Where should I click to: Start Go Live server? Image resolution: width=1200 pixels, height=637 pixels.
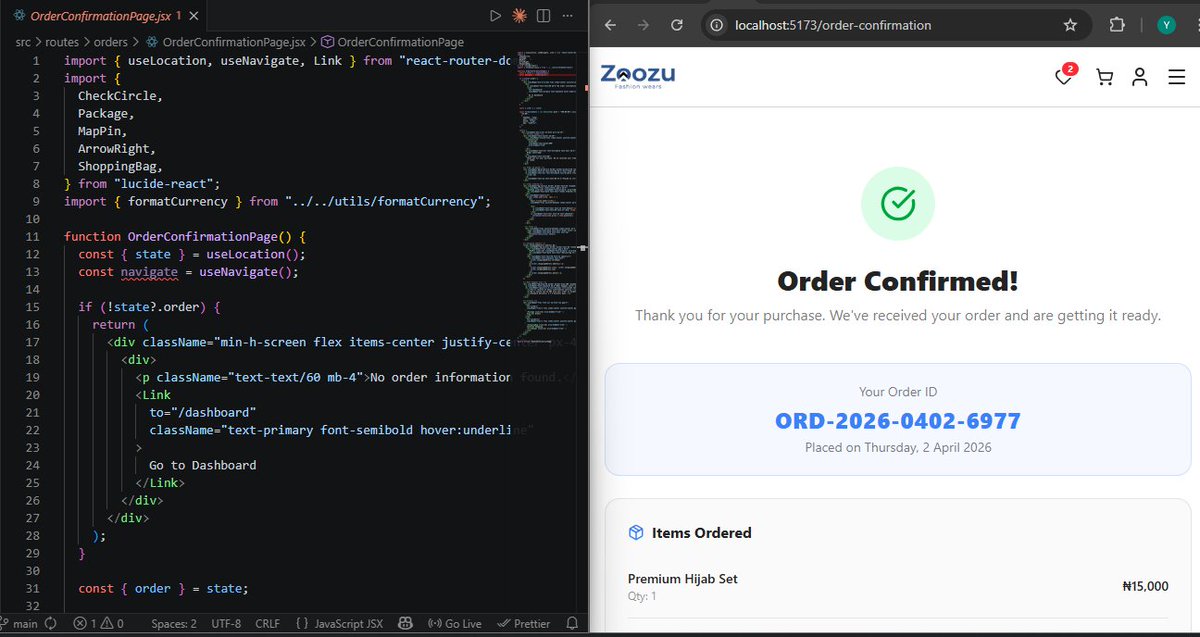click(454, 624)
